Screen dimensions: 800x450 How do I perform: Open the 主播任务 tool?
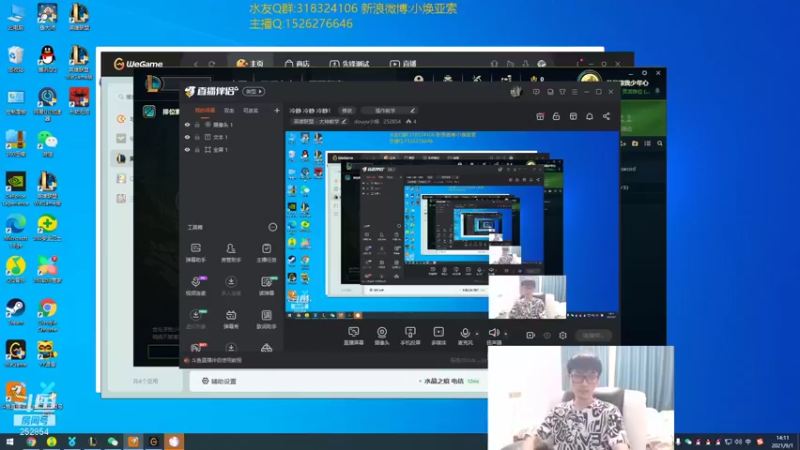(x=266, y=253)
